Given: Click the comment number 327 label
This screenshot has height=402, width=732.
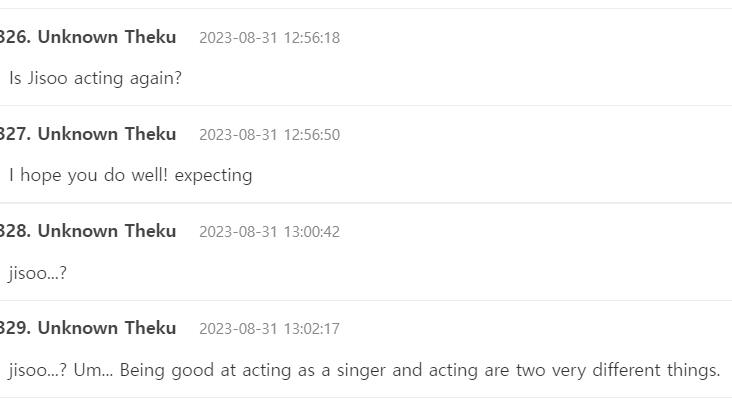Looking at the screenshot, I should pos(14,134).
